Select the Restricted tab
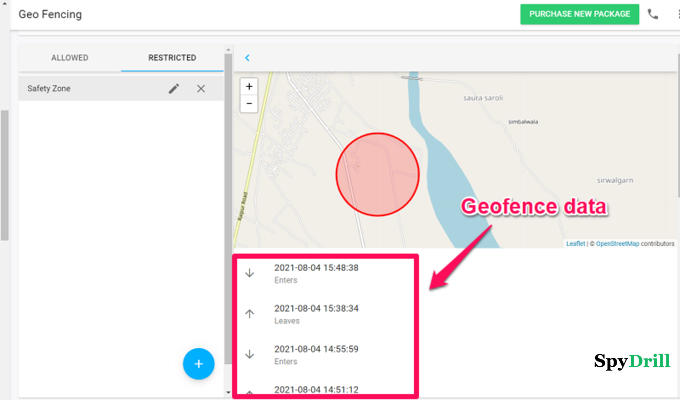Image resolution: width=680 pixels, height=400 pixels. tap(172, 58)
